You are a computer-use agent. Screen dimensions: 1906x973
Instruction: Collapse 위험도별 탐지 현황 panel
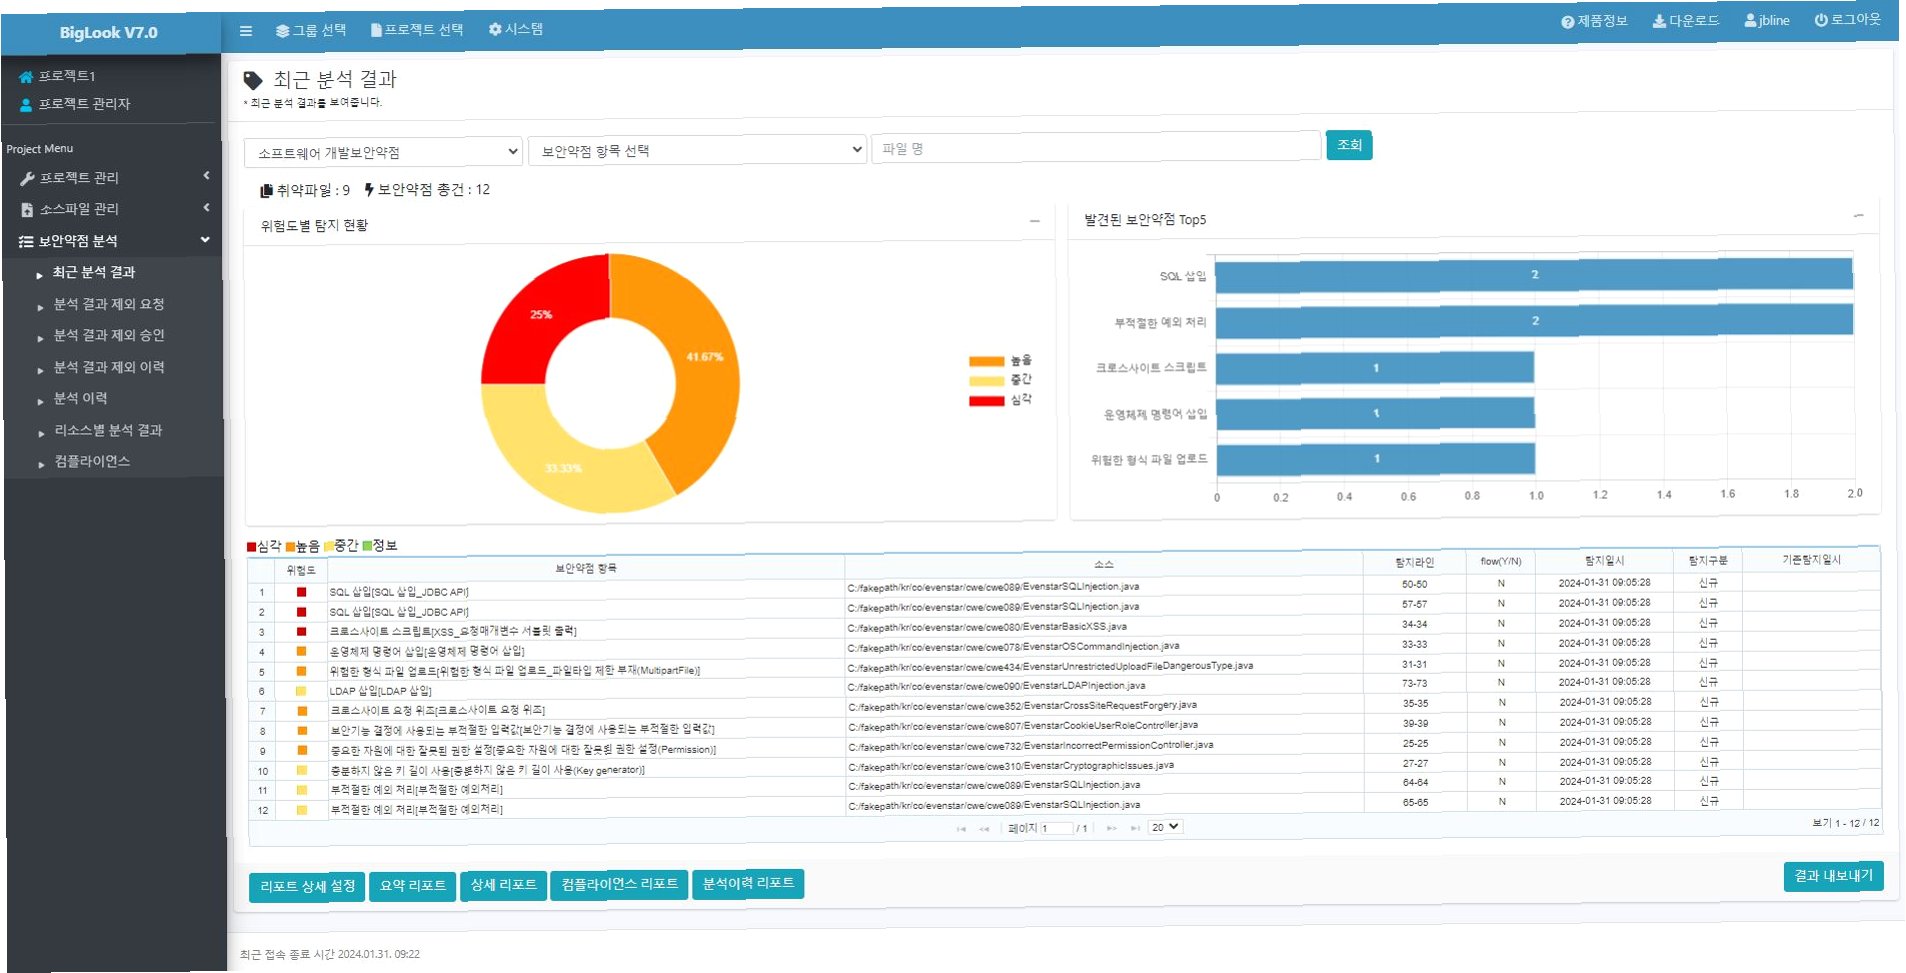[x=1035, y=221]
